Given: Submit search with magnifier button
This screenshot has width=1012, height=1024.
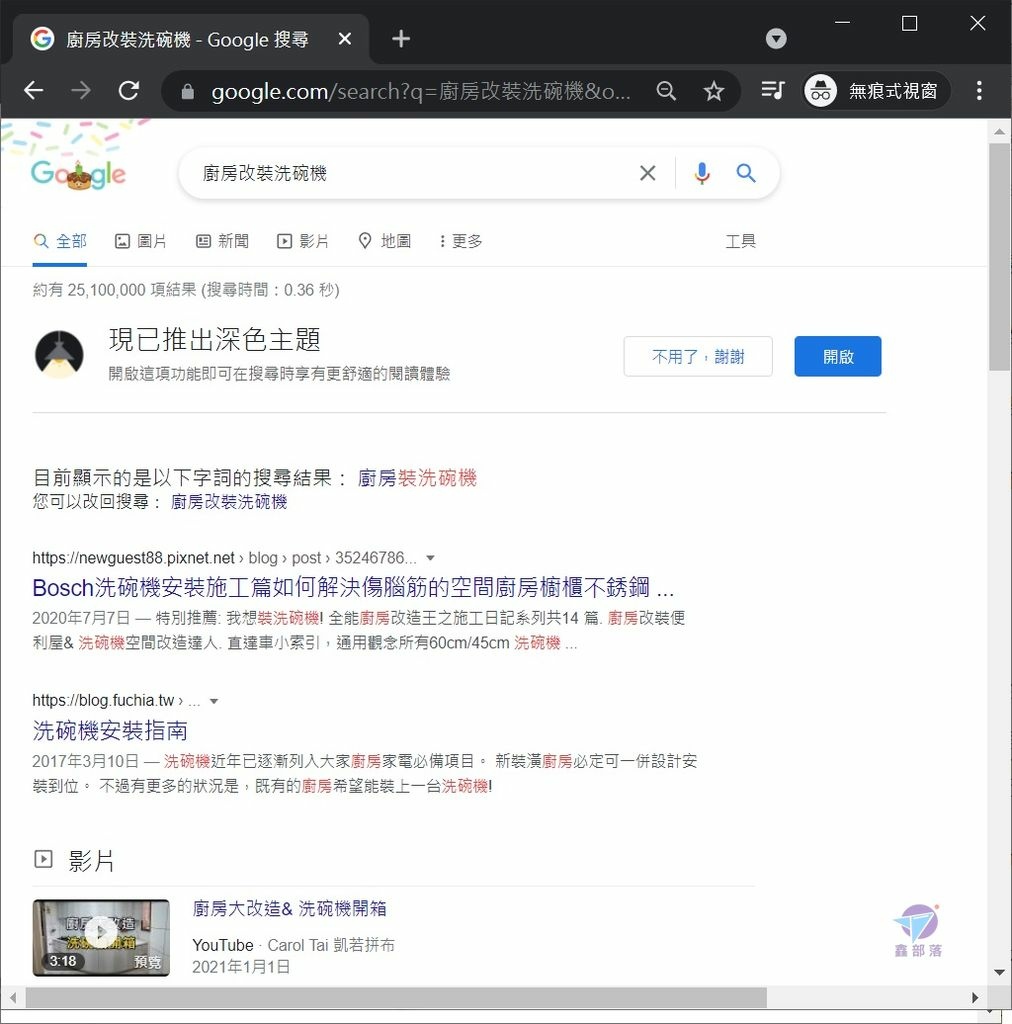Looking at the screenshot, I should (x=746, y=173).
